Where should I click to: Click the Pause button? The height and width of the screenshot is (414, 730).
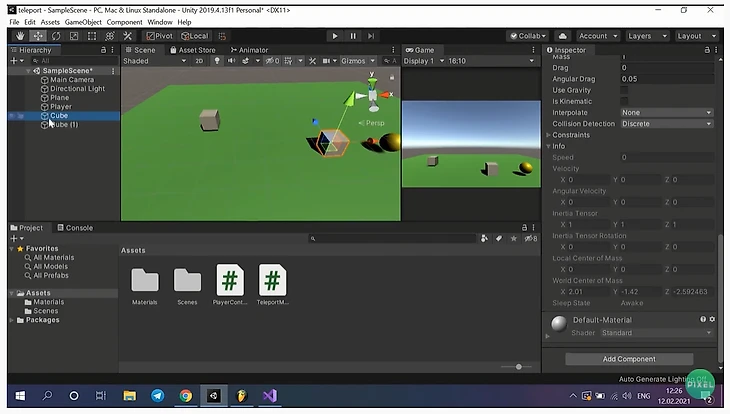(x=353, y=36)
